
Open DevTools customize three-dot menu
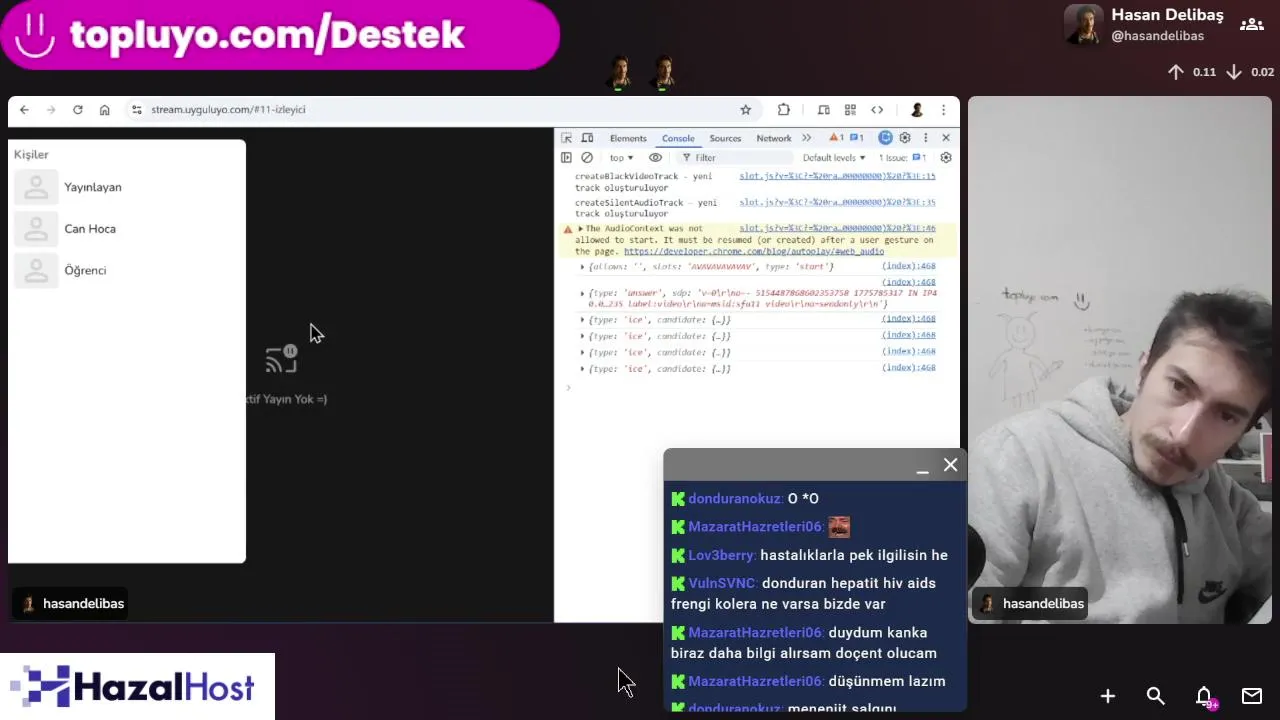point(926,138)
